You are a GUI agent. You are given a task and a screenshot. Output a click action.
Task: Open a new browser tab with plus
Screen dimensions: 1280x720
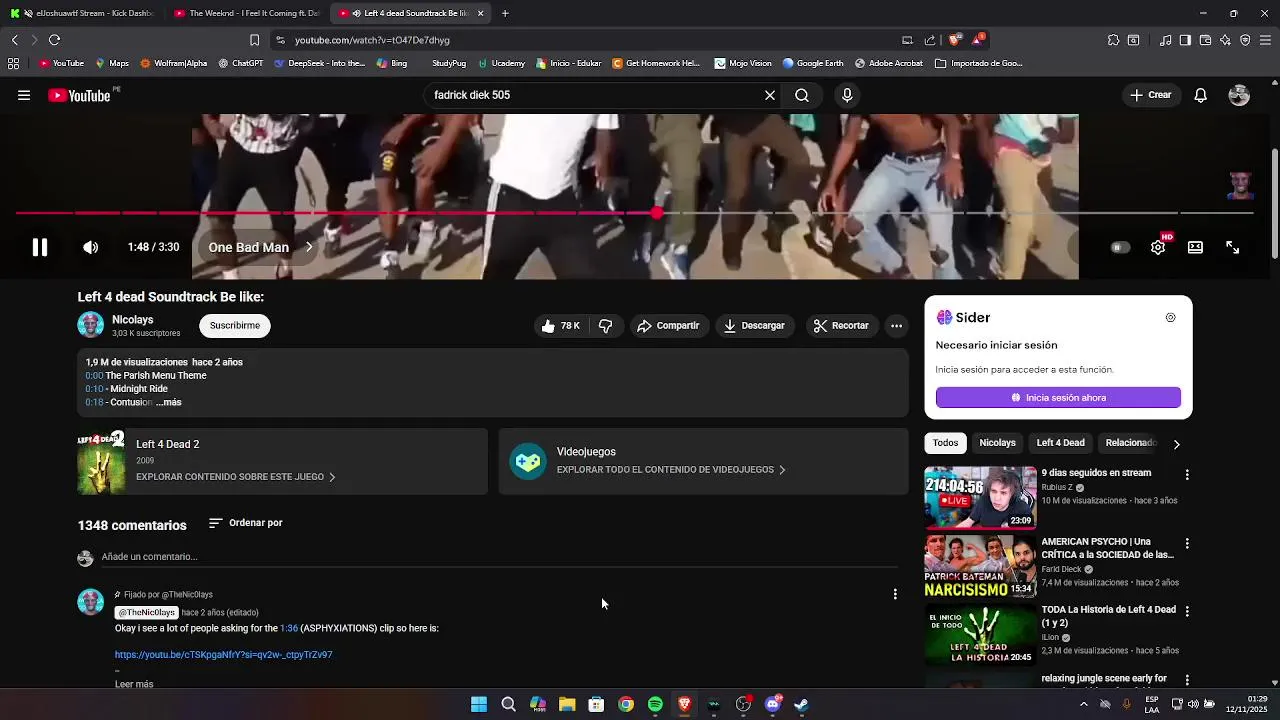[x=505, y=13]
